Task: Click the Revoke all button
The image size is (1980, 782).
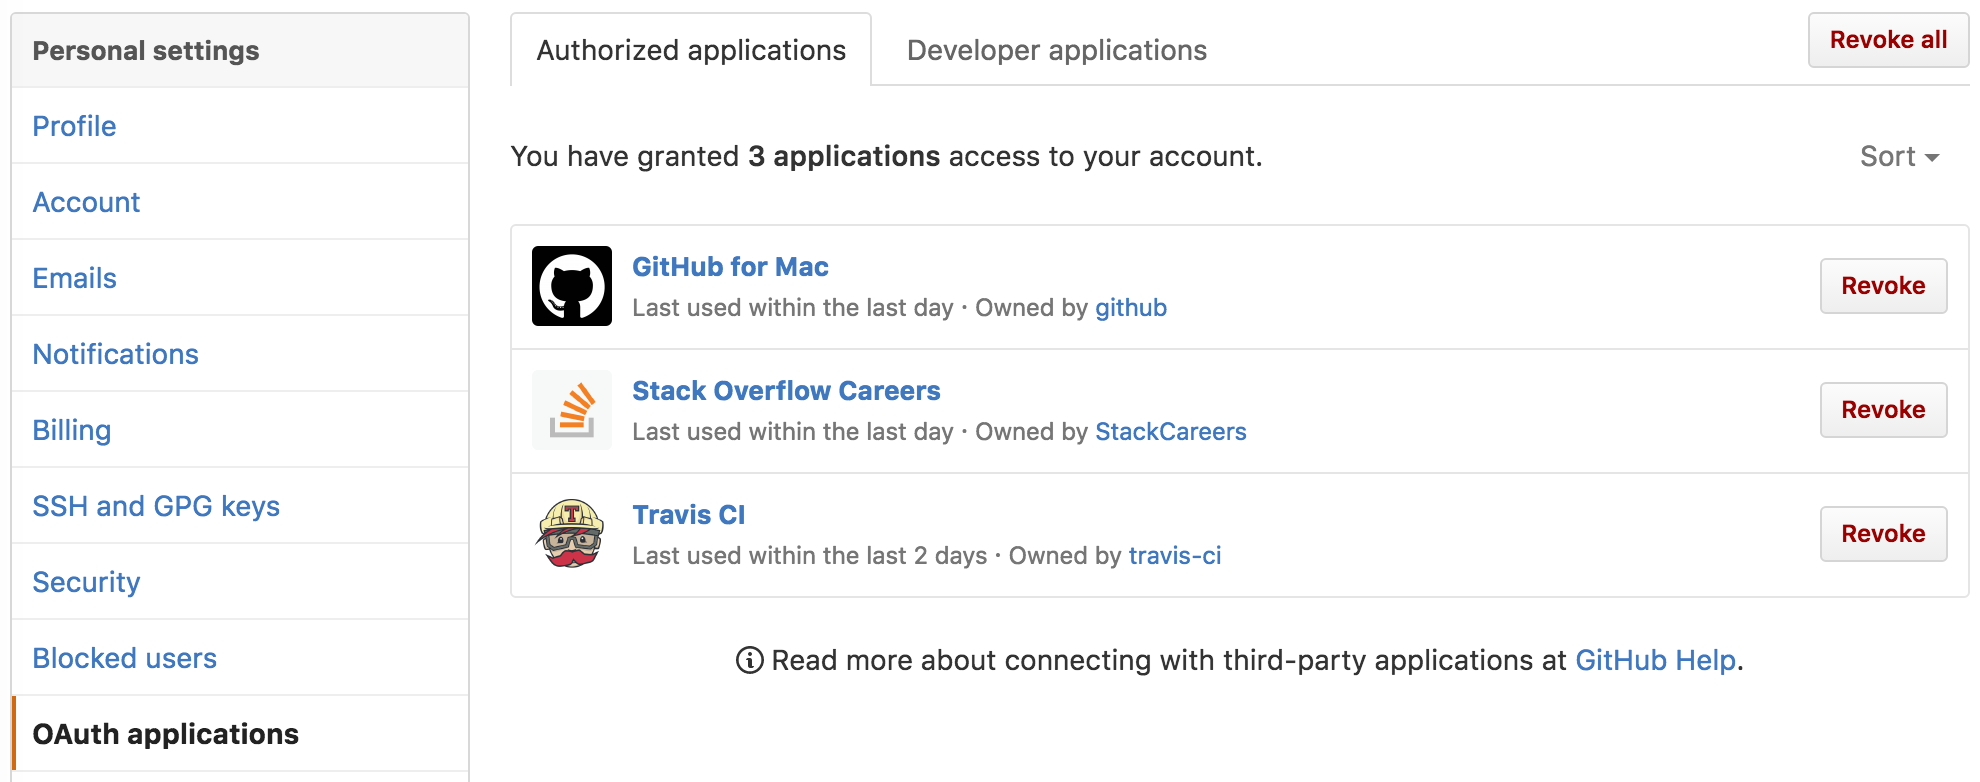Action: click(1888, 40)
